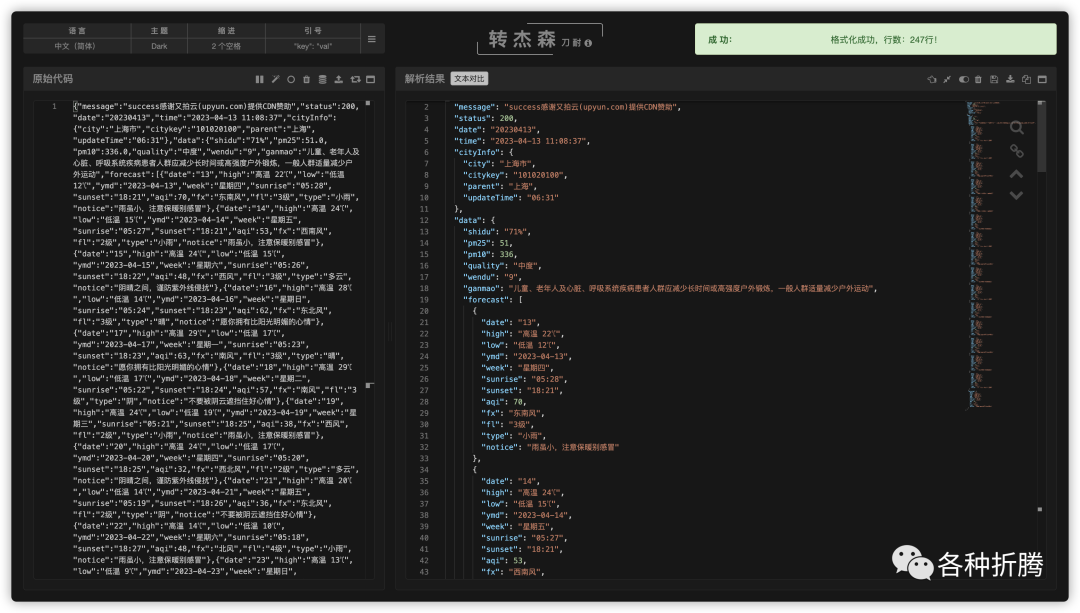Click the "aqi": 70 line
1080x613 pixels.
[x=504, y=402]
